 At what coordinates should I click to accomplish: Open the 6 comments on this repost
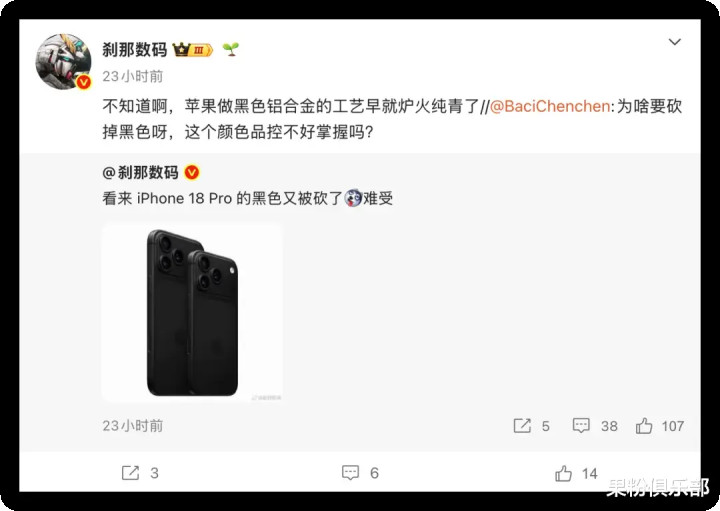point(360,473)
